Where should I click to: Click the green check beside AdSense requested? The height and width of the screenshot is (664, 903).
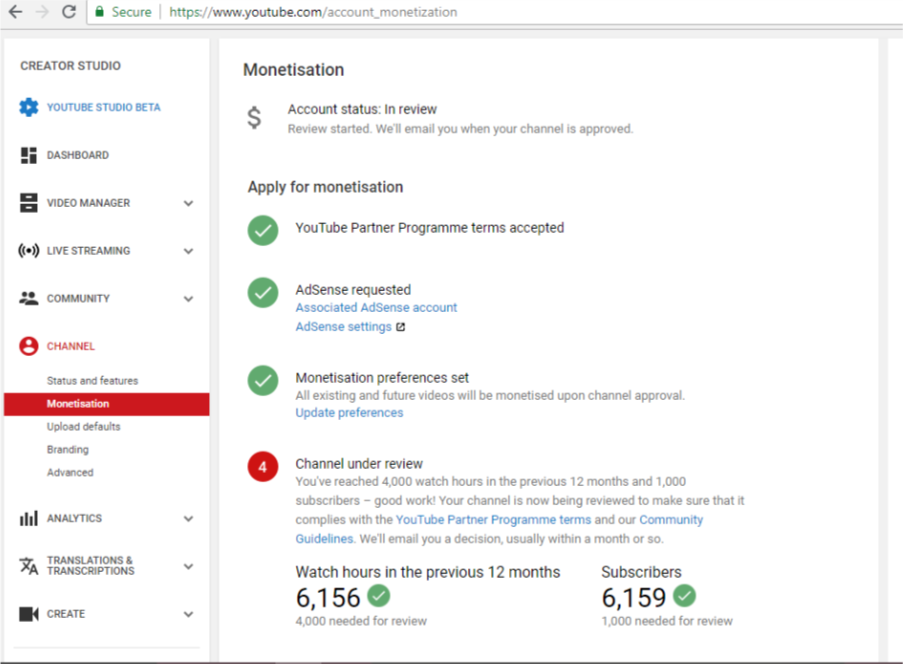[263, 293]
